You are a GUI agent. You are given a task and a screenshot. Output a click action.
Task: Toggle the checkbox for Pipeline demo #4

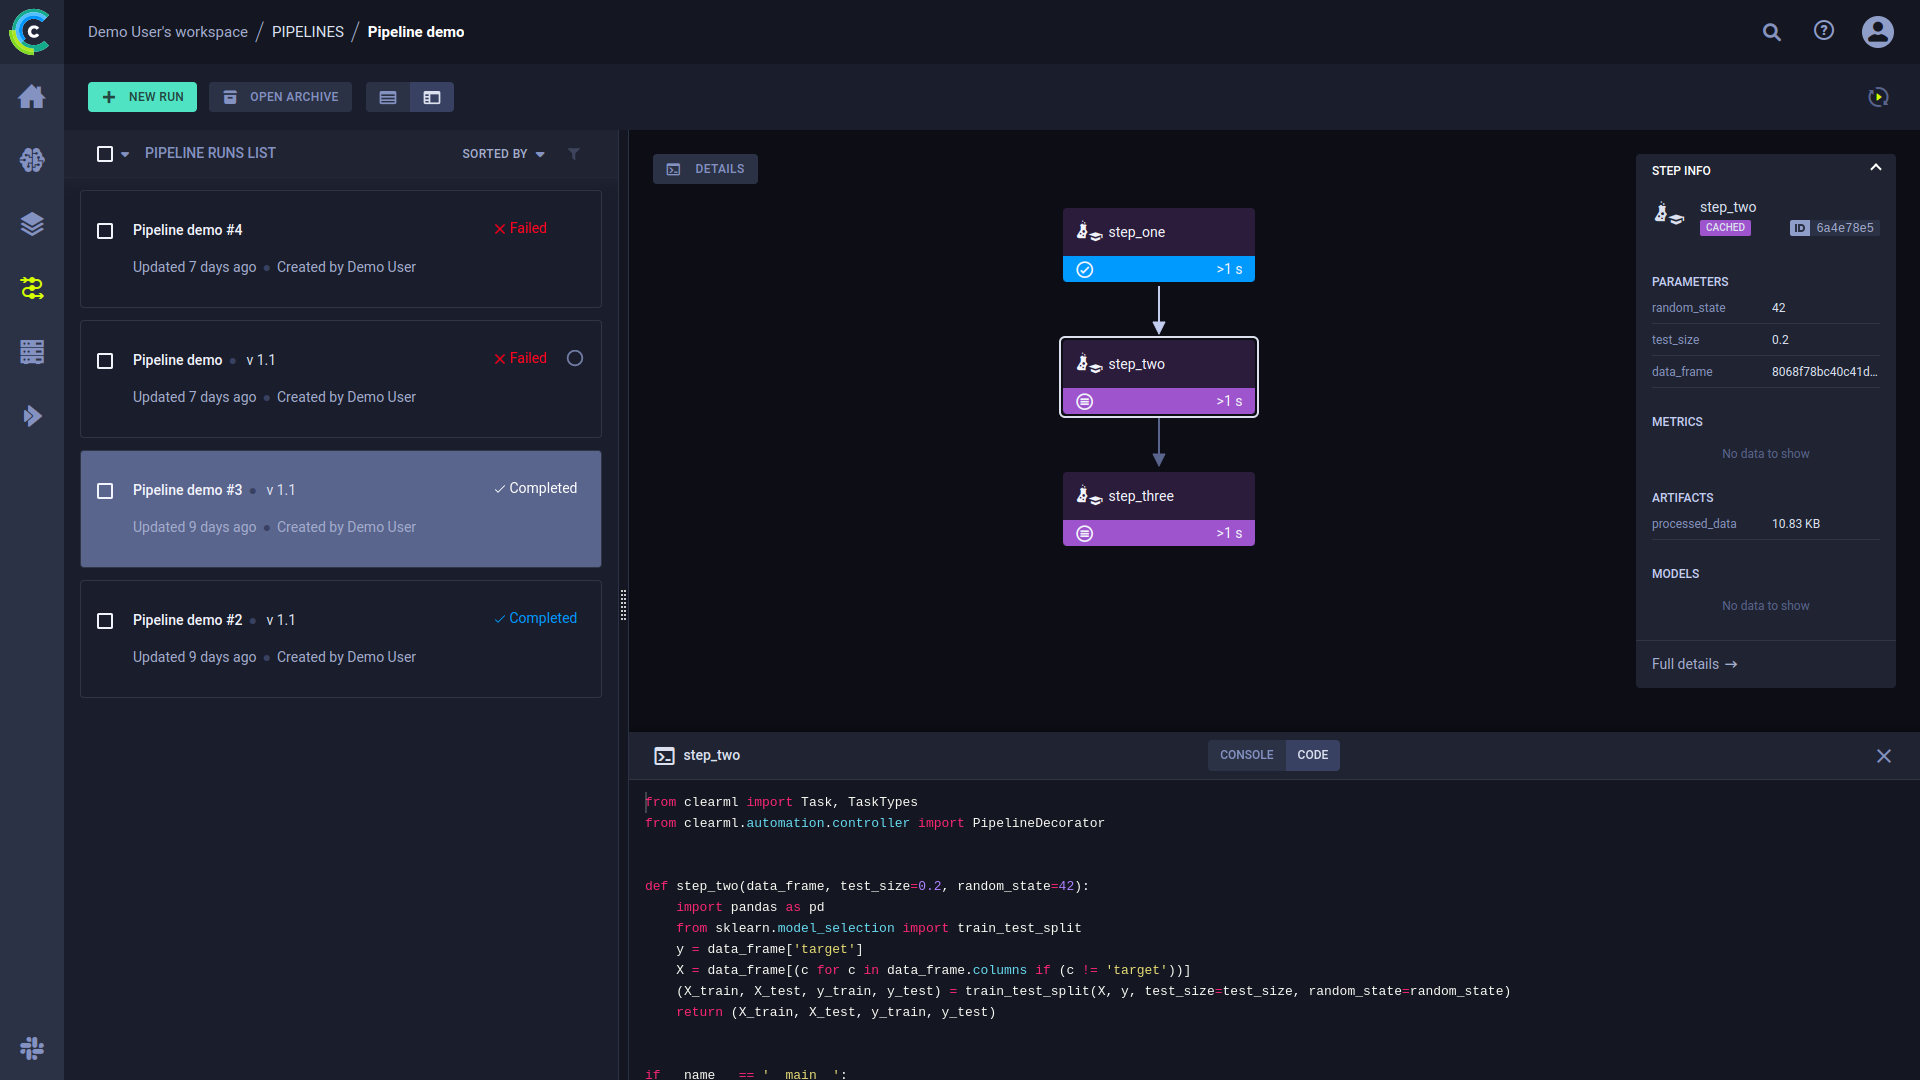104,229
